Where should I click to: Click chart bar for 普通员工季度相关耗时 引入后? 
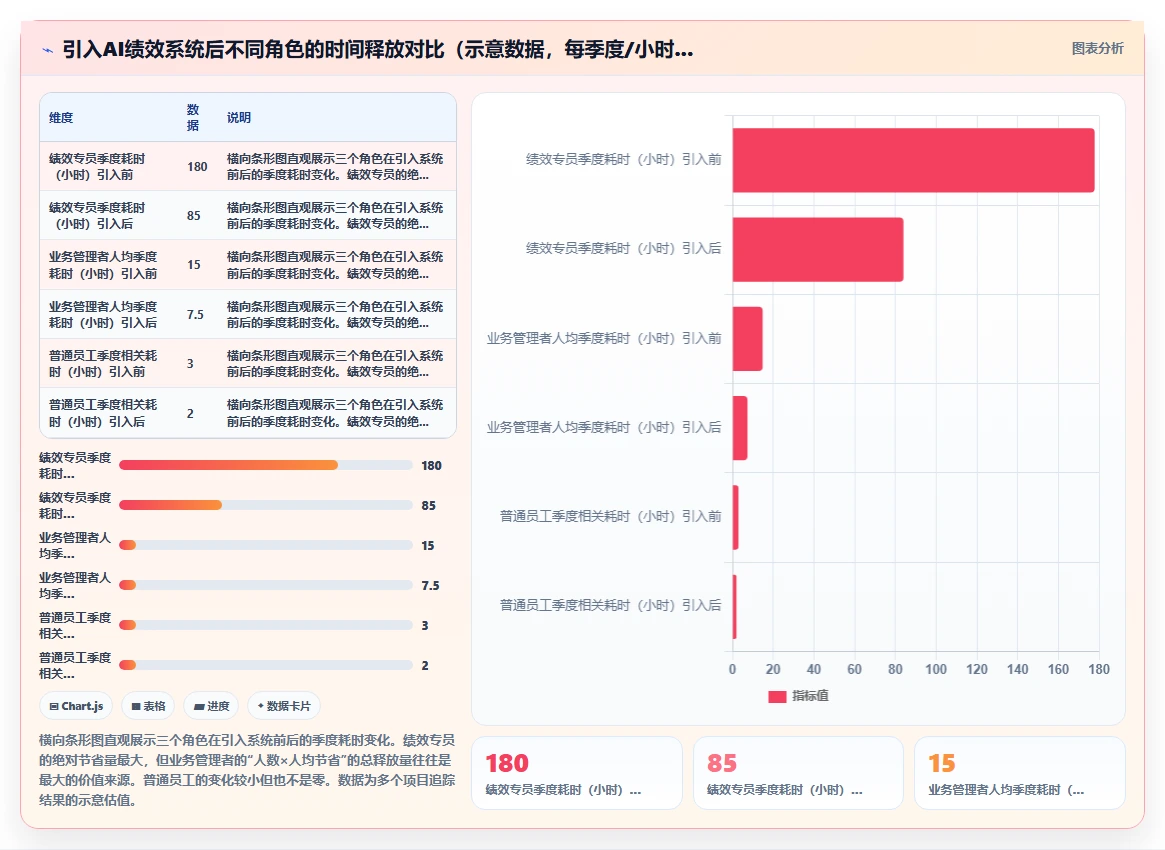(735, 606)
